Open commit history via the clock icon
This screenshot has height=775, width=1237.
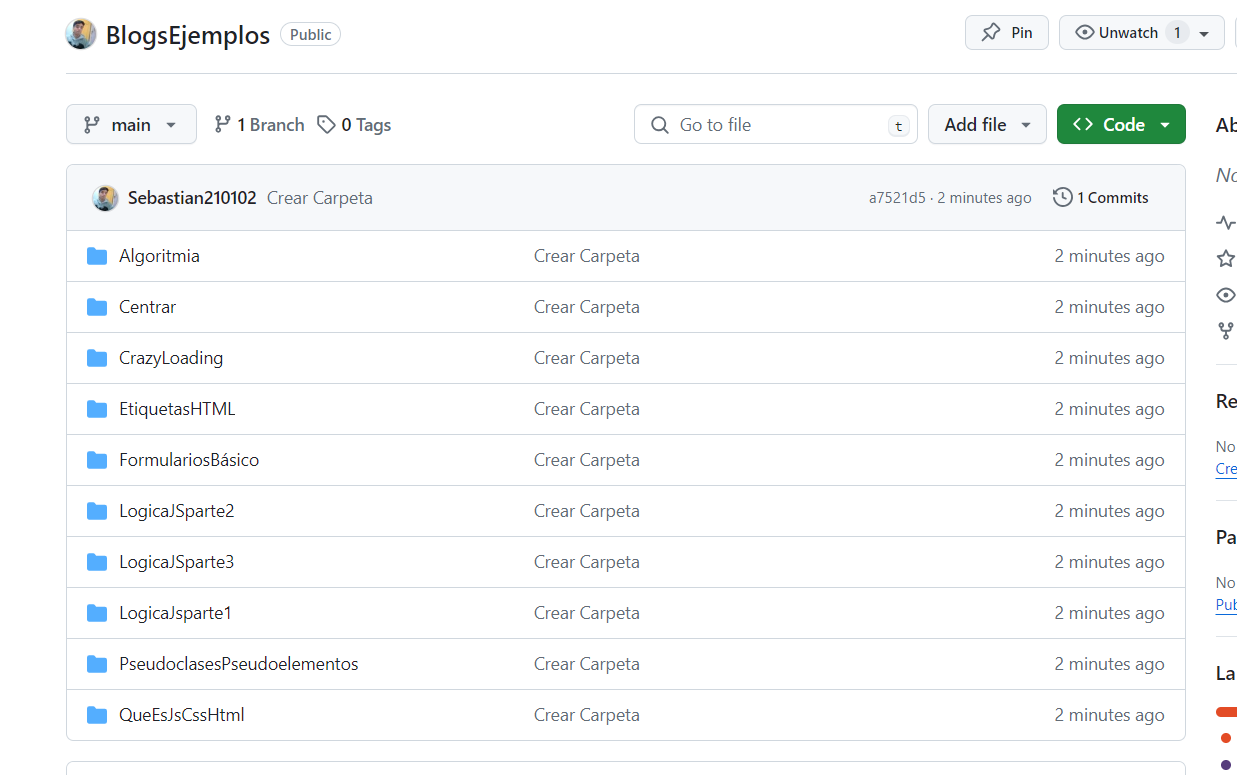click(x=1063, y=198)
